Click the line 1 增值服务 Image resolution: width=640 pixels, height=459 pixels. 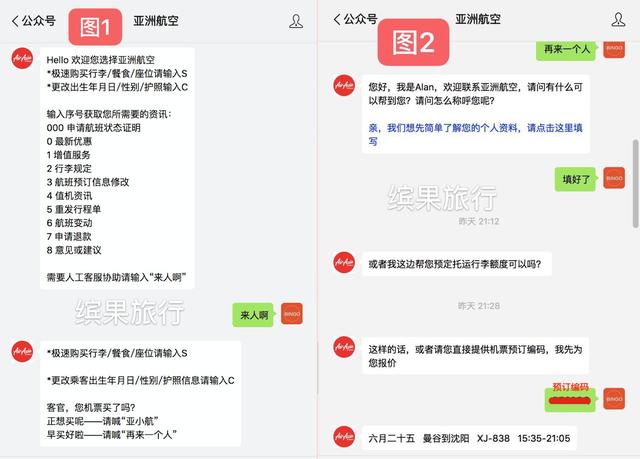[69, 155]
